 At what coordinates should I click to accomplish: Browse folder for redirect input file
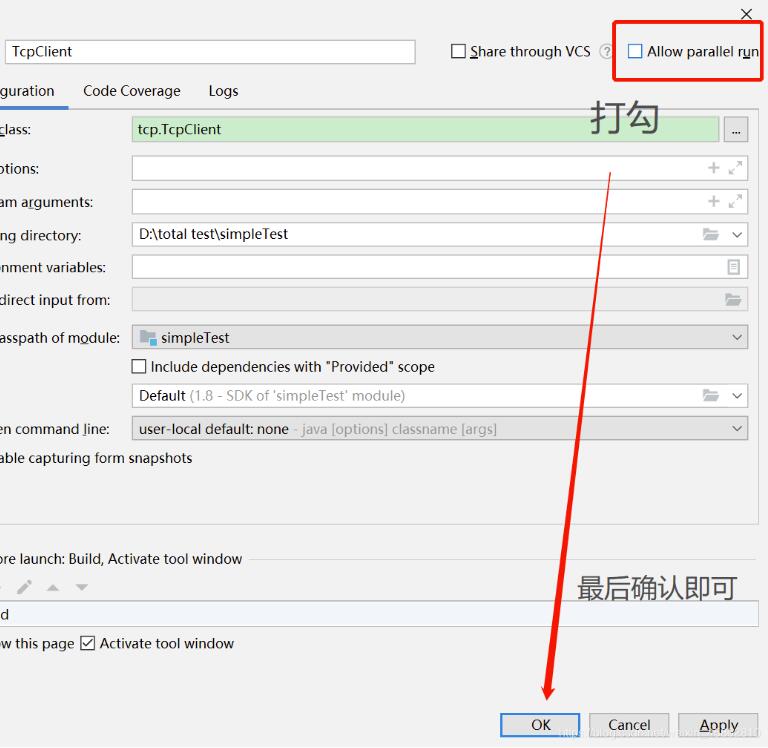(x=733, y=299)
